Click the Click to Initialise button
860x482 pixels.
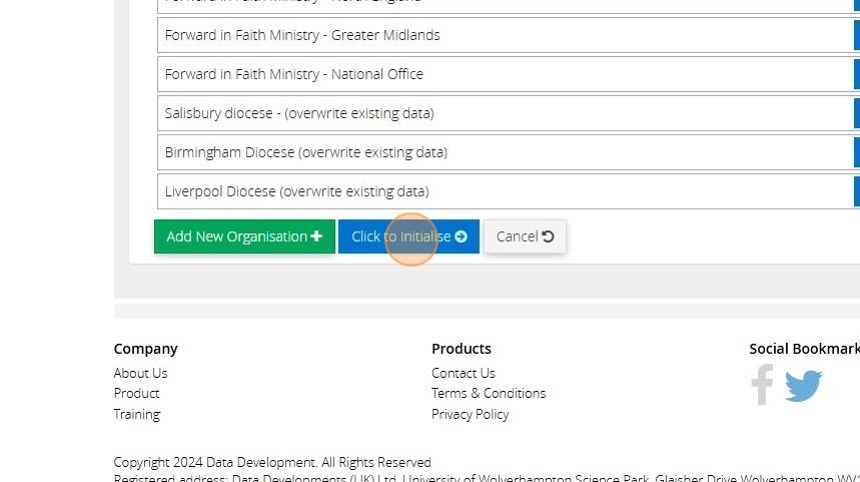click(409, 236)
